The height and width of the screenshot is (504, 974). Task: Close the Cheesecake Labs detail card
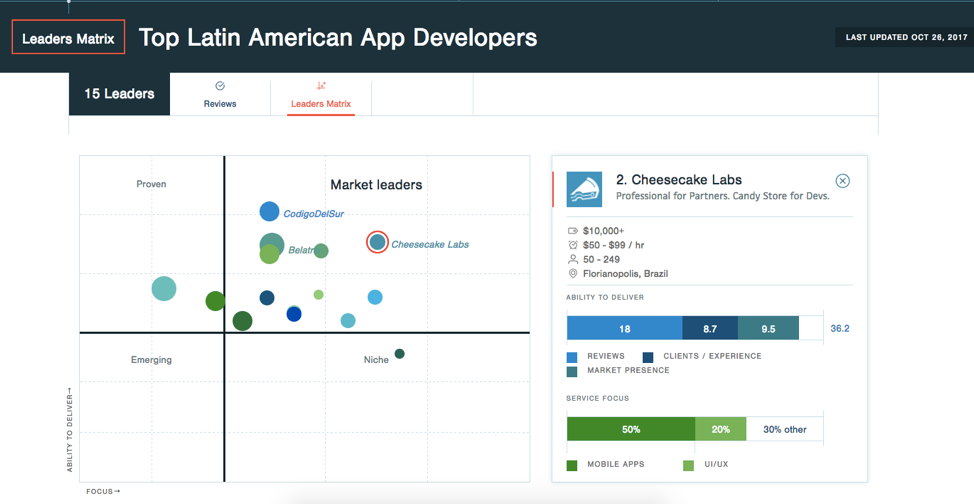click(842, 181)
